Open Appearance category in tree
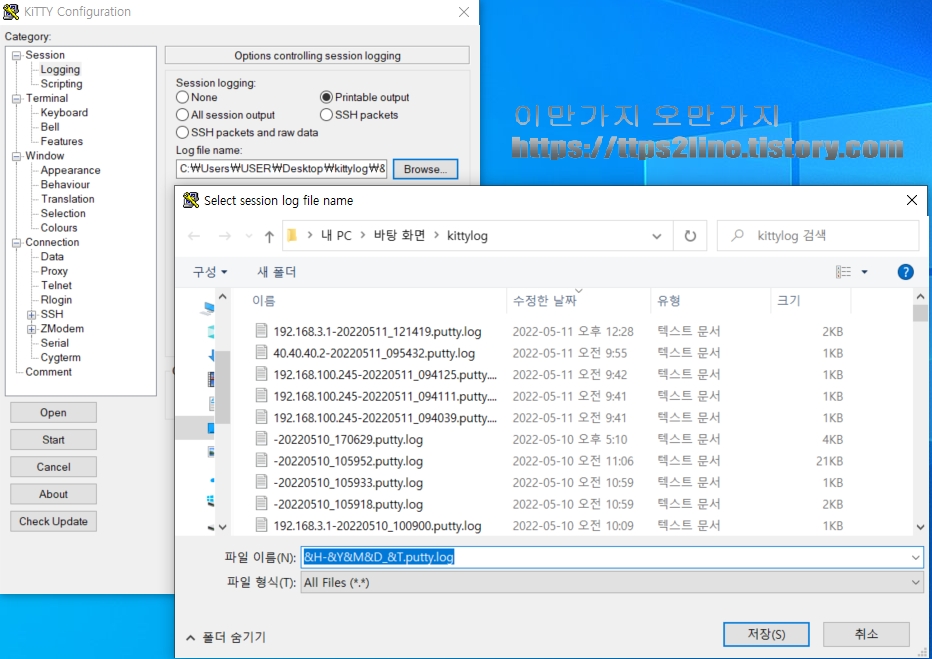Image resolution: width=932 pixels, height=659 pixels. 70,170
